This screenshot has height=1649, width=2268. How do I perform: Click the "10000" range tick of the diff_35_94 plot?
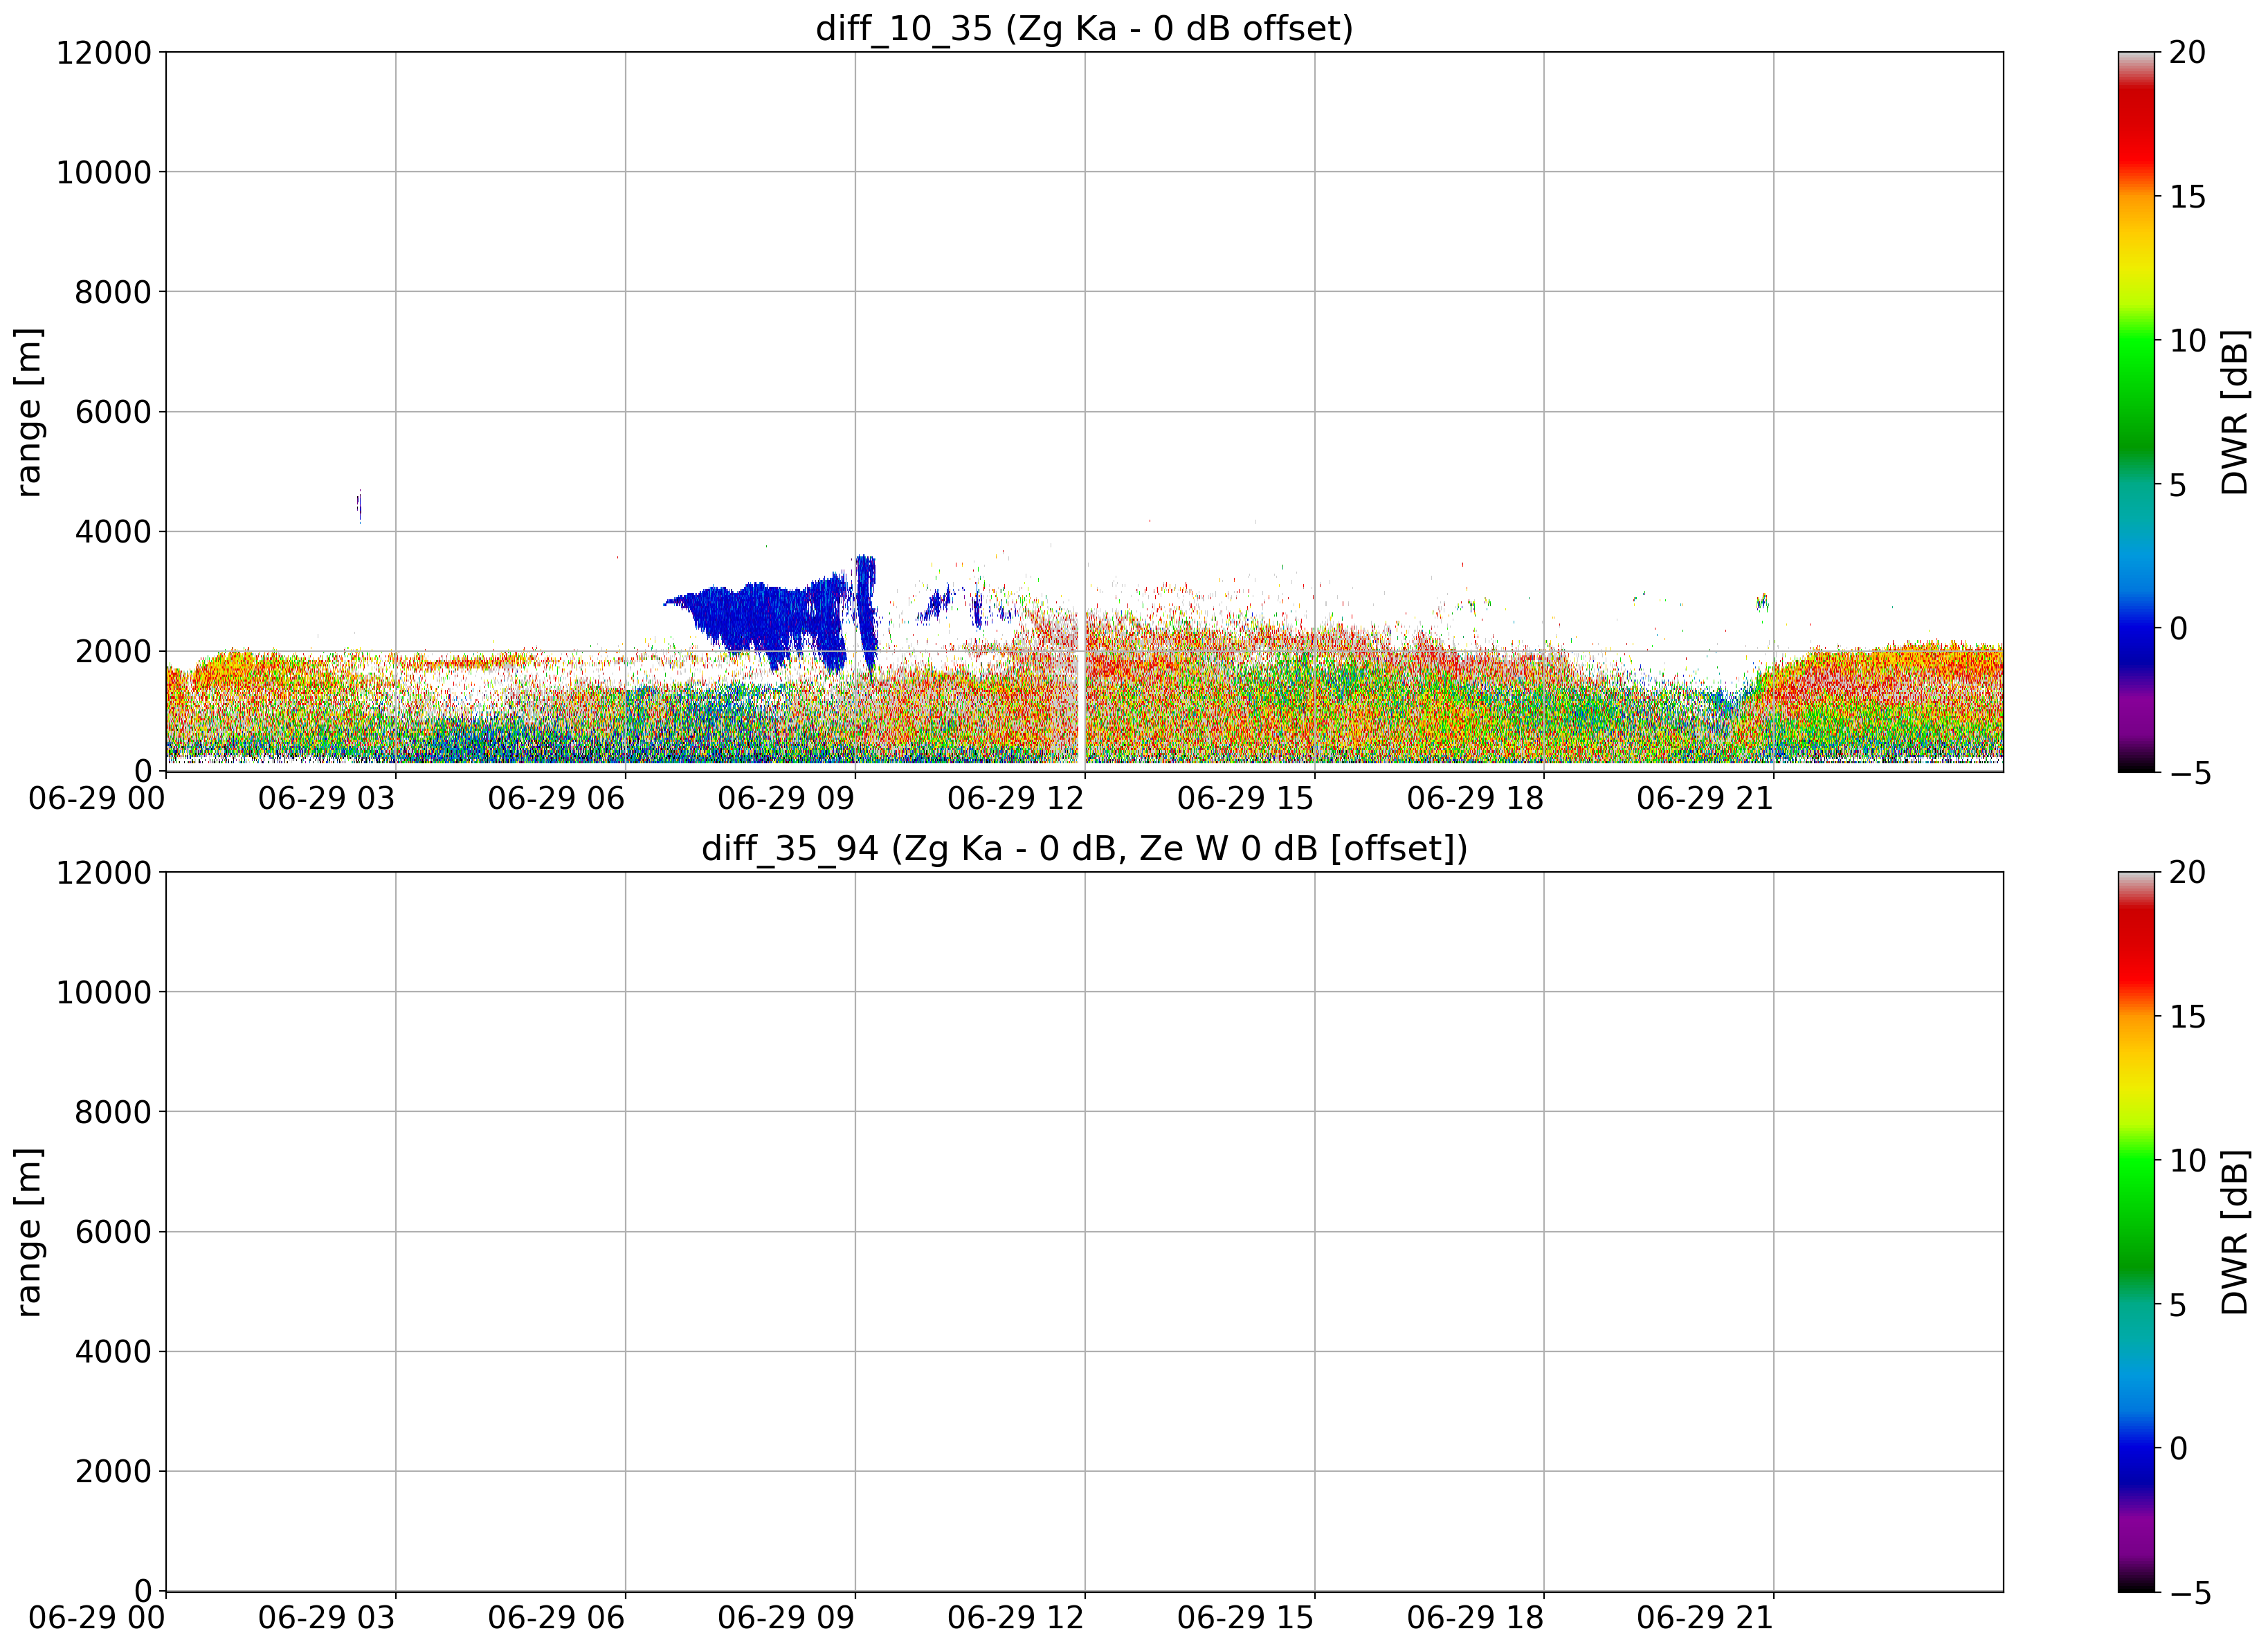click(x=104, y=992)
